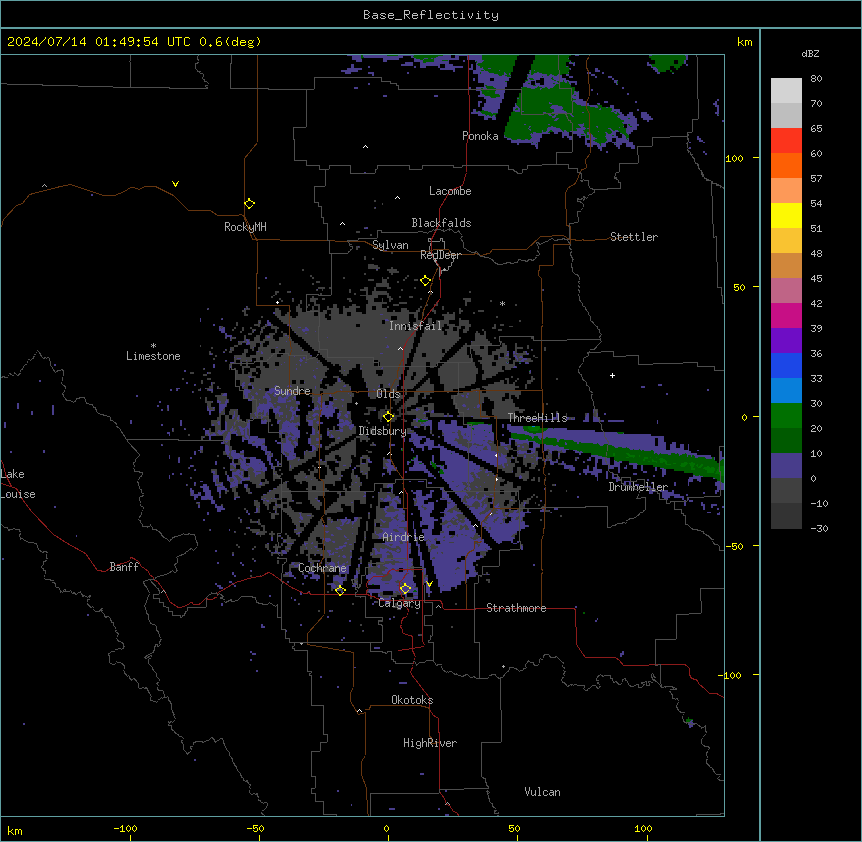The height and width of the screenshot is (842, 862).
Task: Select the lightest gray 70-80 dBZ swatch
Action: tap(786, 90)
